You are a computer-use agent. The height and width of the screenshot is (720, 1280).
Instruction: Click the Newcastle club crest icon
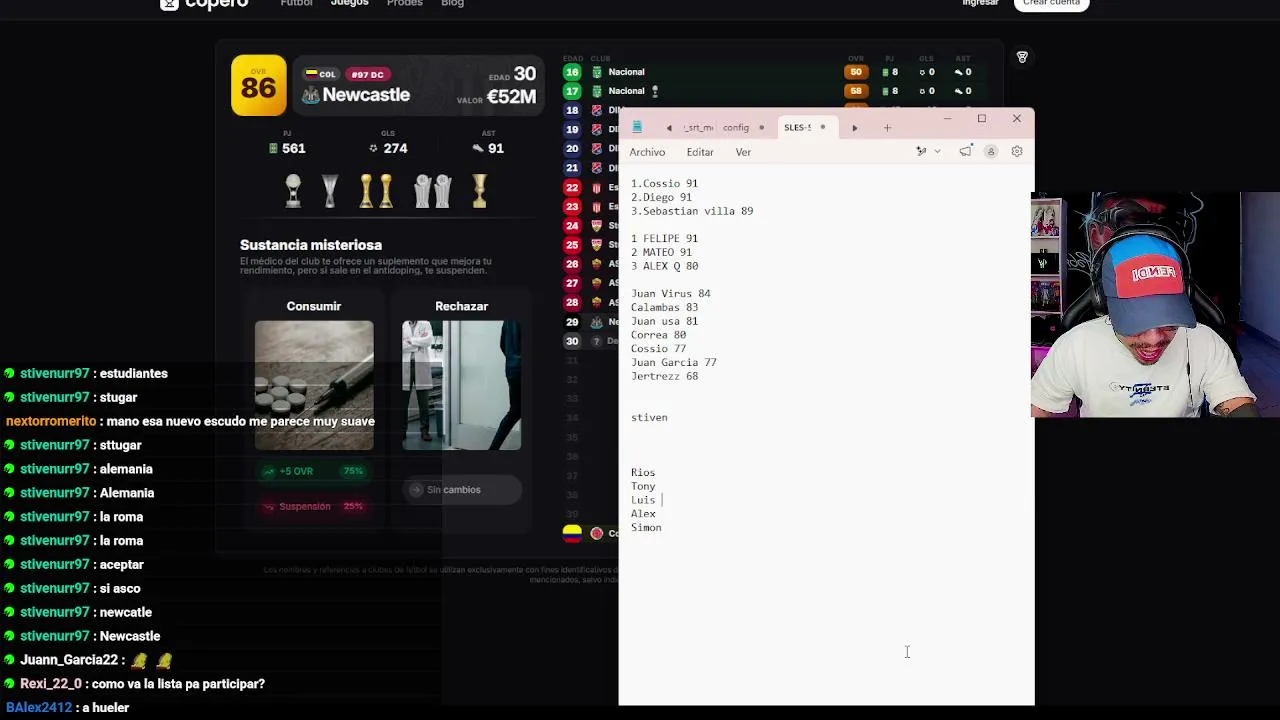(x=311, y=95)
